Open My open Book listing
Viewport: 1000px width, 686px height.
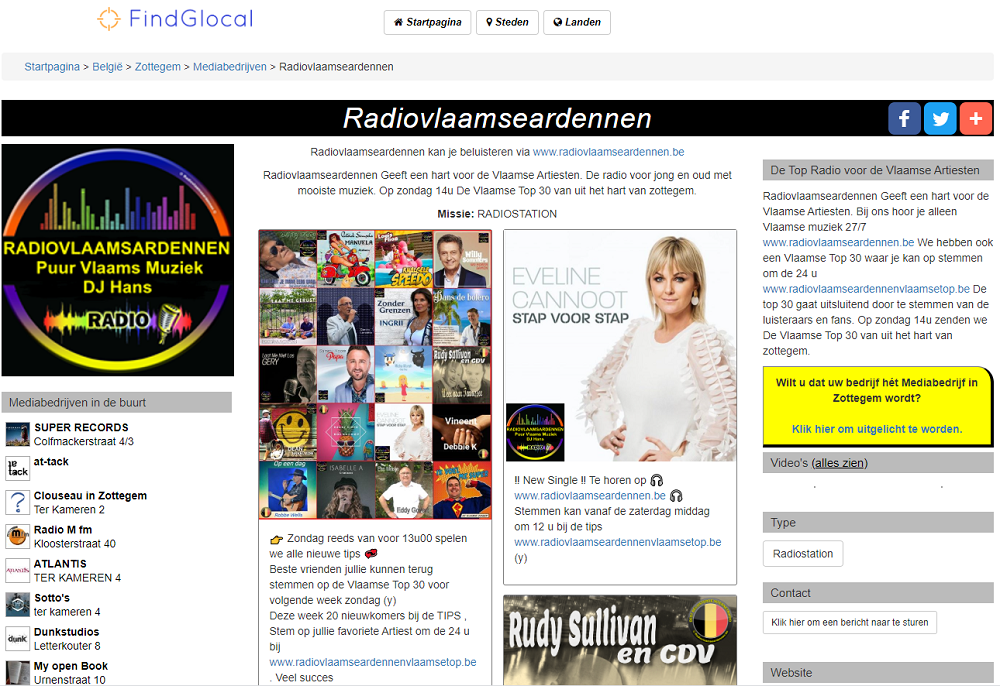[x=71, y=666]
